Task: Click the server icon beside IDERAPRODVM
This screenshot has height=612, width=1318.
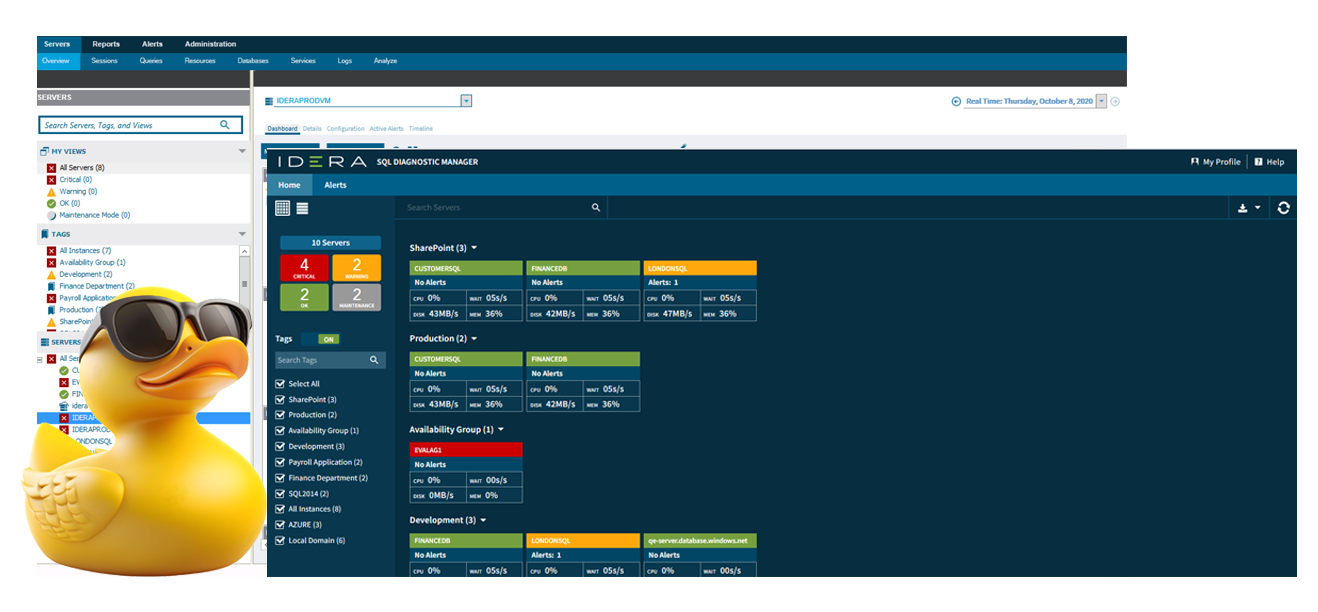Action: tap(269, 101)
